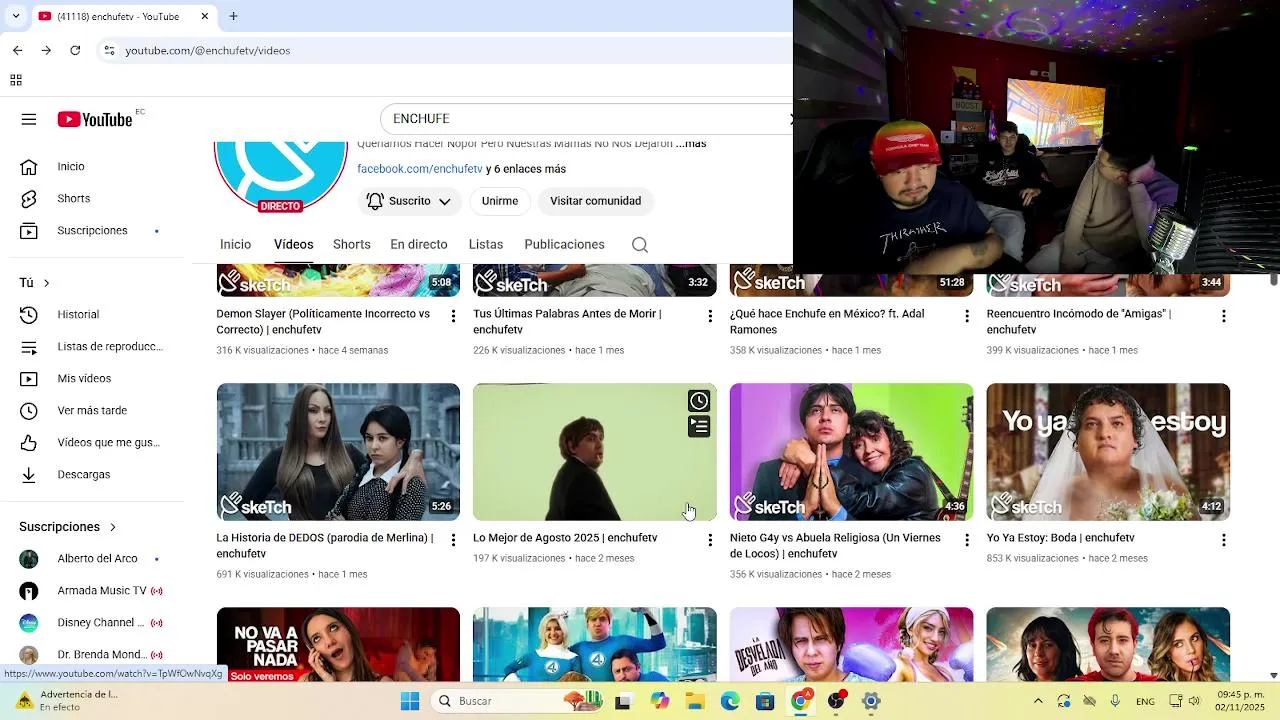This screenshot has height=720, width=1280.
Task: Switch to the Inicio channel tab
Action: pyautogui.click(x=236, y=245)
